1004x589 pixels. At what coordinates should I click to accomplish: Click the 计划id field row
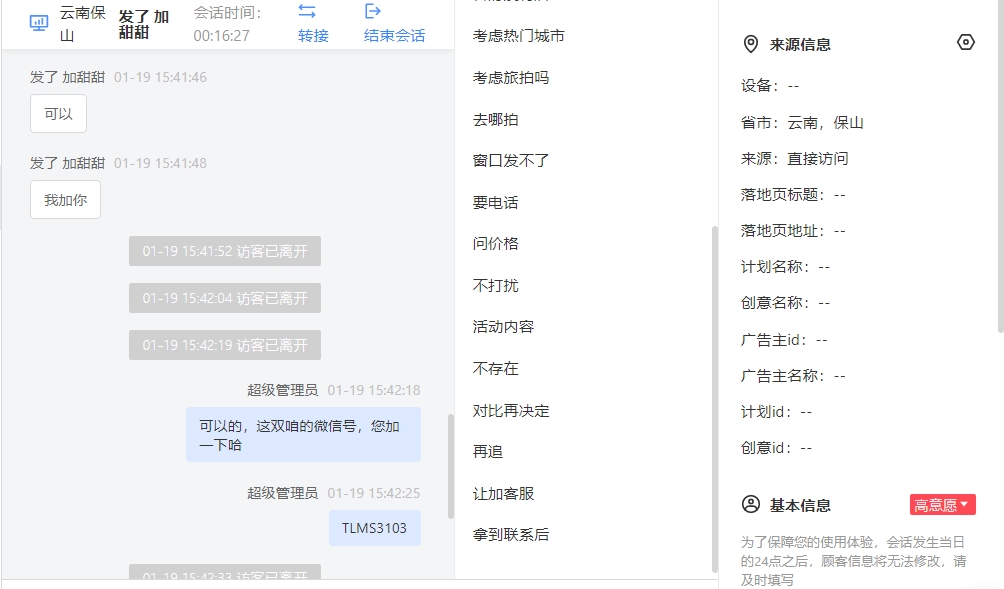(x=777, y=412)
